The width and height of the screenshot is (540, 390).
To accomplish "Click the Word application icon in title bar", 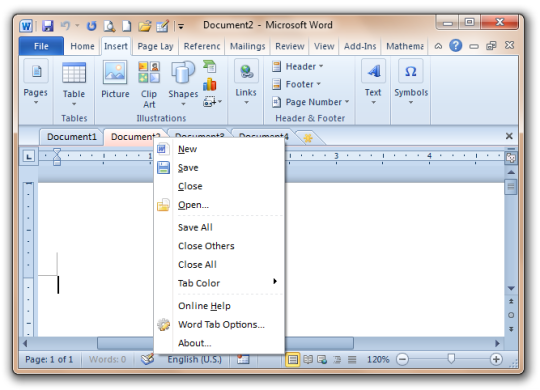I will [26, 26].
